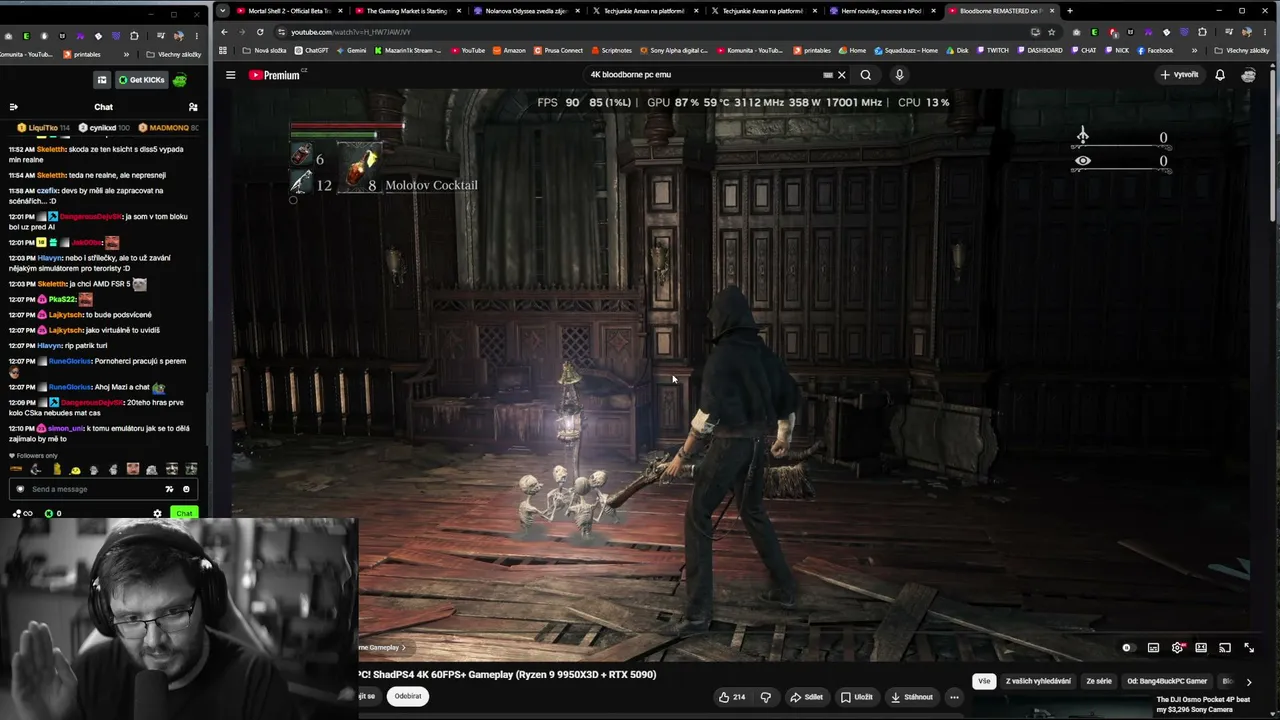Toggle subtitles in the video player
This screenshot has width=1280, height=720.
tap(1153, 648)
